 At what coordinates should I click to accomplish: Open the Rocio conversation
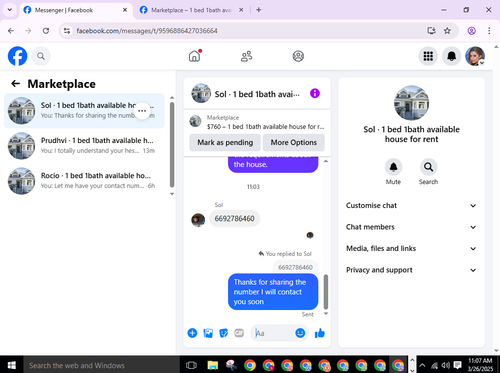point(84,181)
